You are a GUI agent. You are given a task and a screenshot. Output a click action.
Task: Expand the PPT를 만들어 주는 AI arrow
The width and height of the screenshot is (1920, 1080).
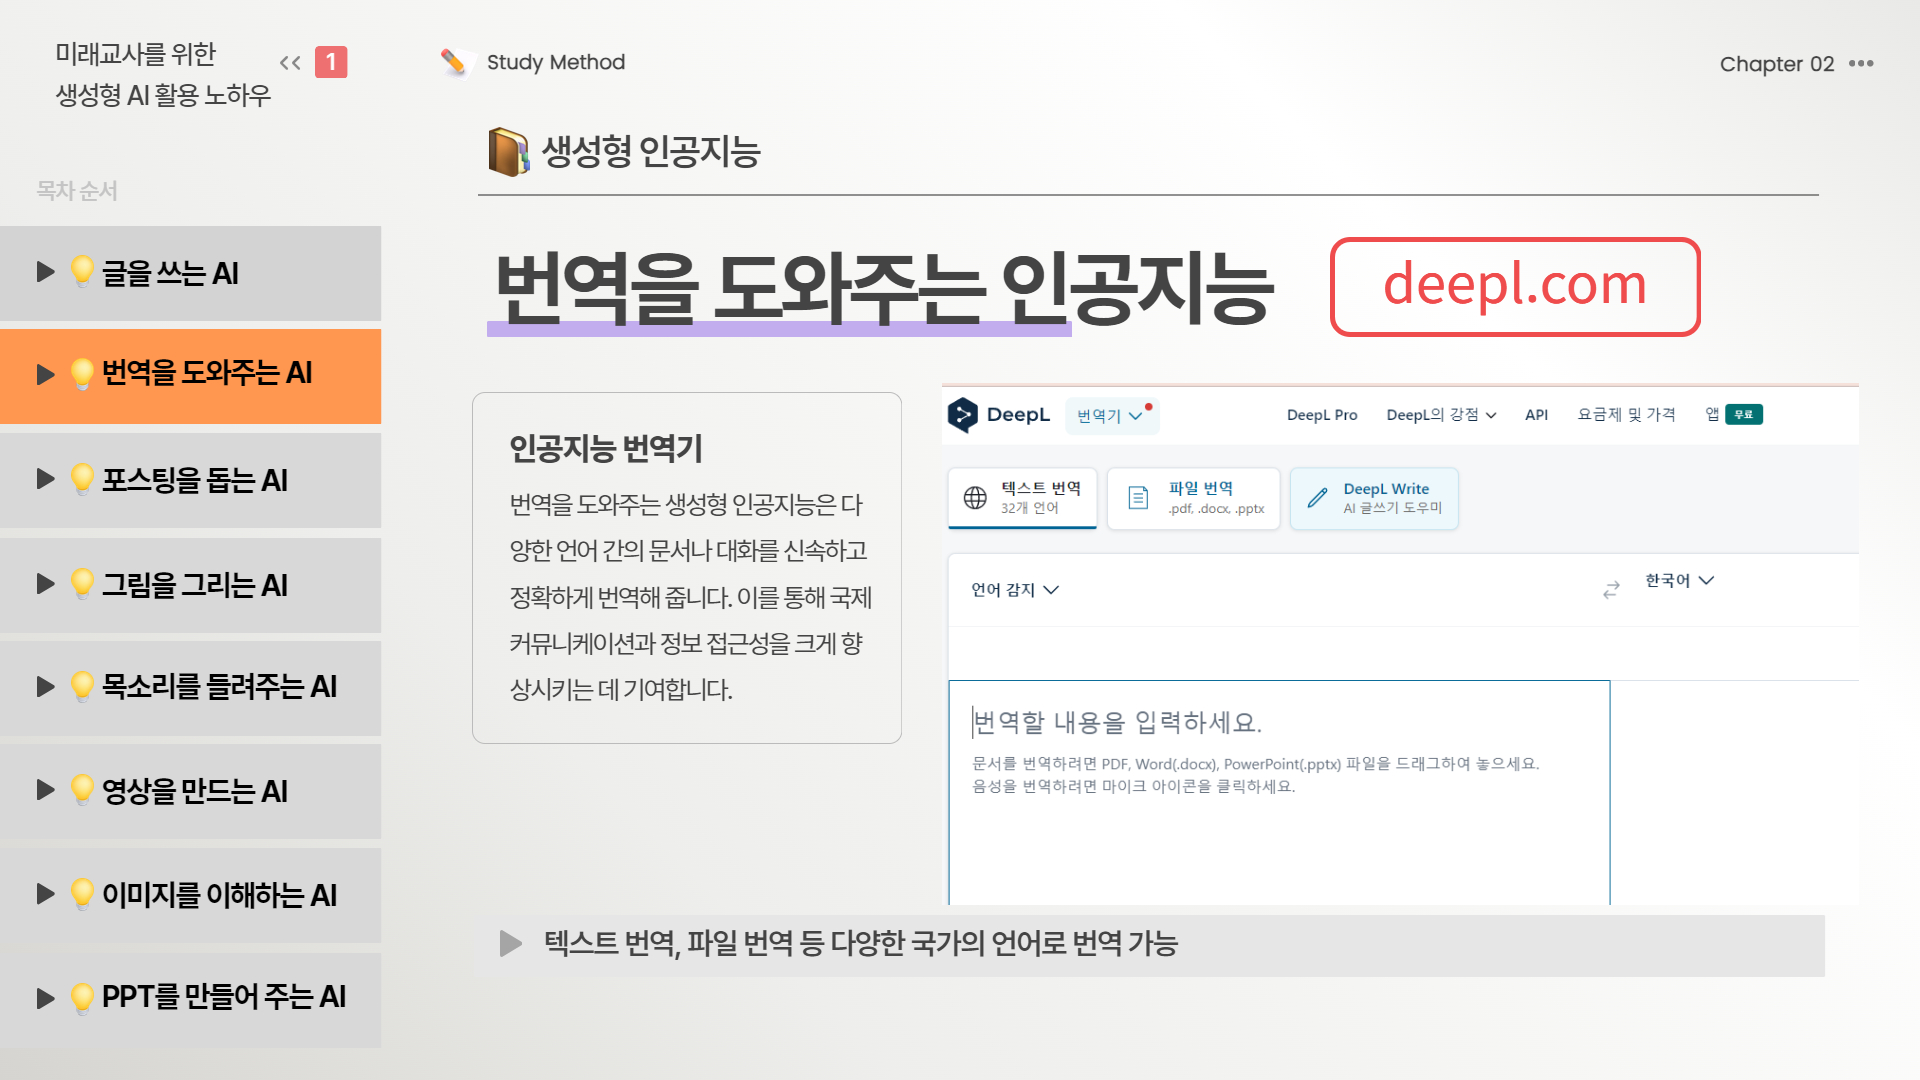[45, 998]
